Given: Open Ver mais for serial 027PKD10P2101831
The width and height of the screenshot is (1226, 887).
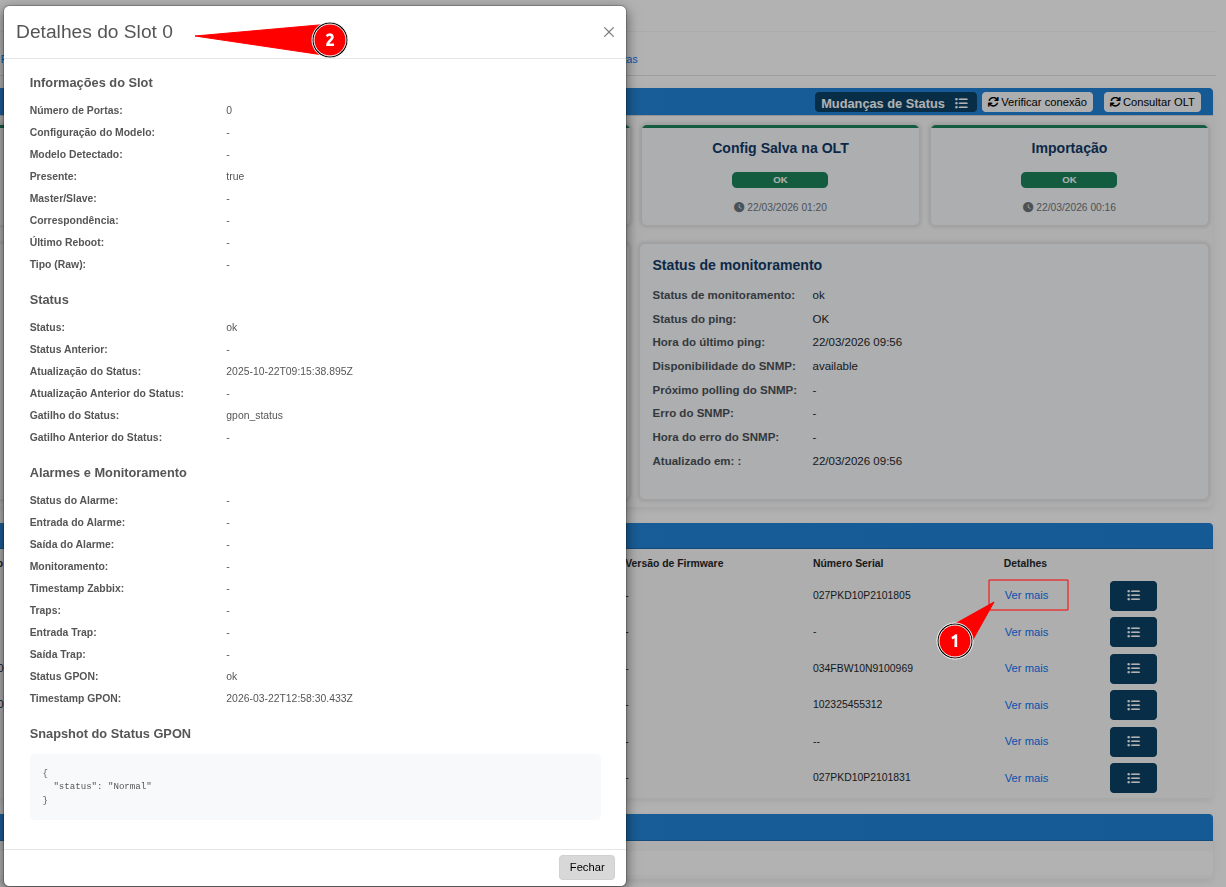Looking at the screenshot, I should click(x=1027, y=778).
